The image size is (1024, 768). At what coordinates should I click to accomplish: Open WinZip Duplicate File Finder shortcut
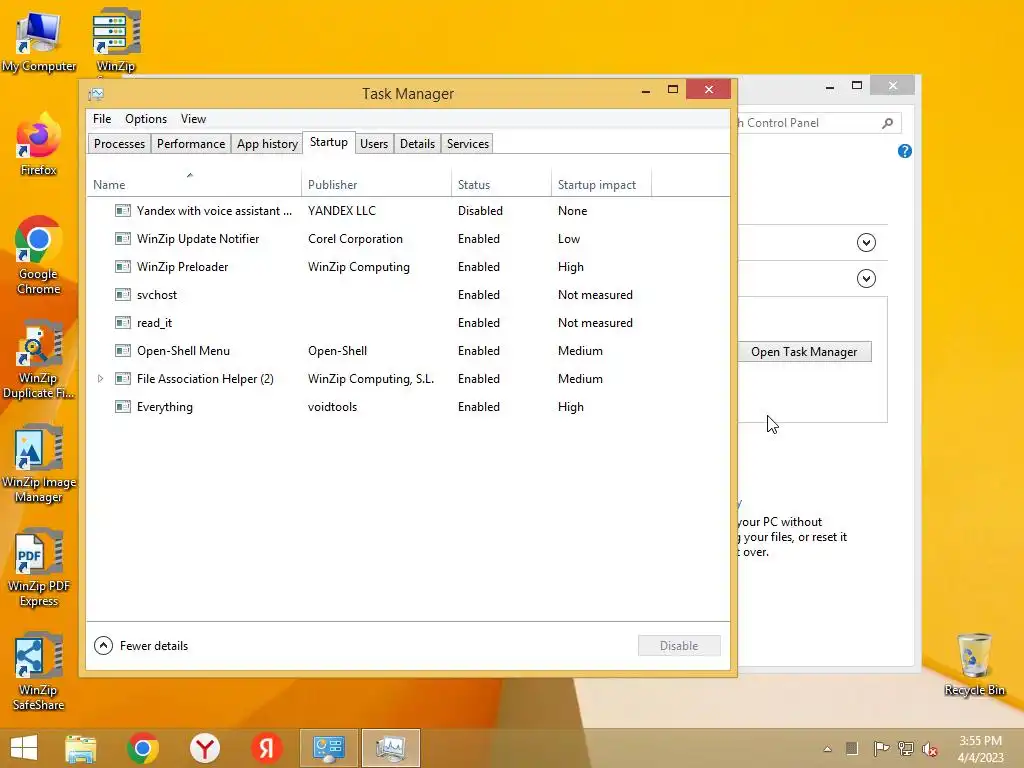(39, 359)
